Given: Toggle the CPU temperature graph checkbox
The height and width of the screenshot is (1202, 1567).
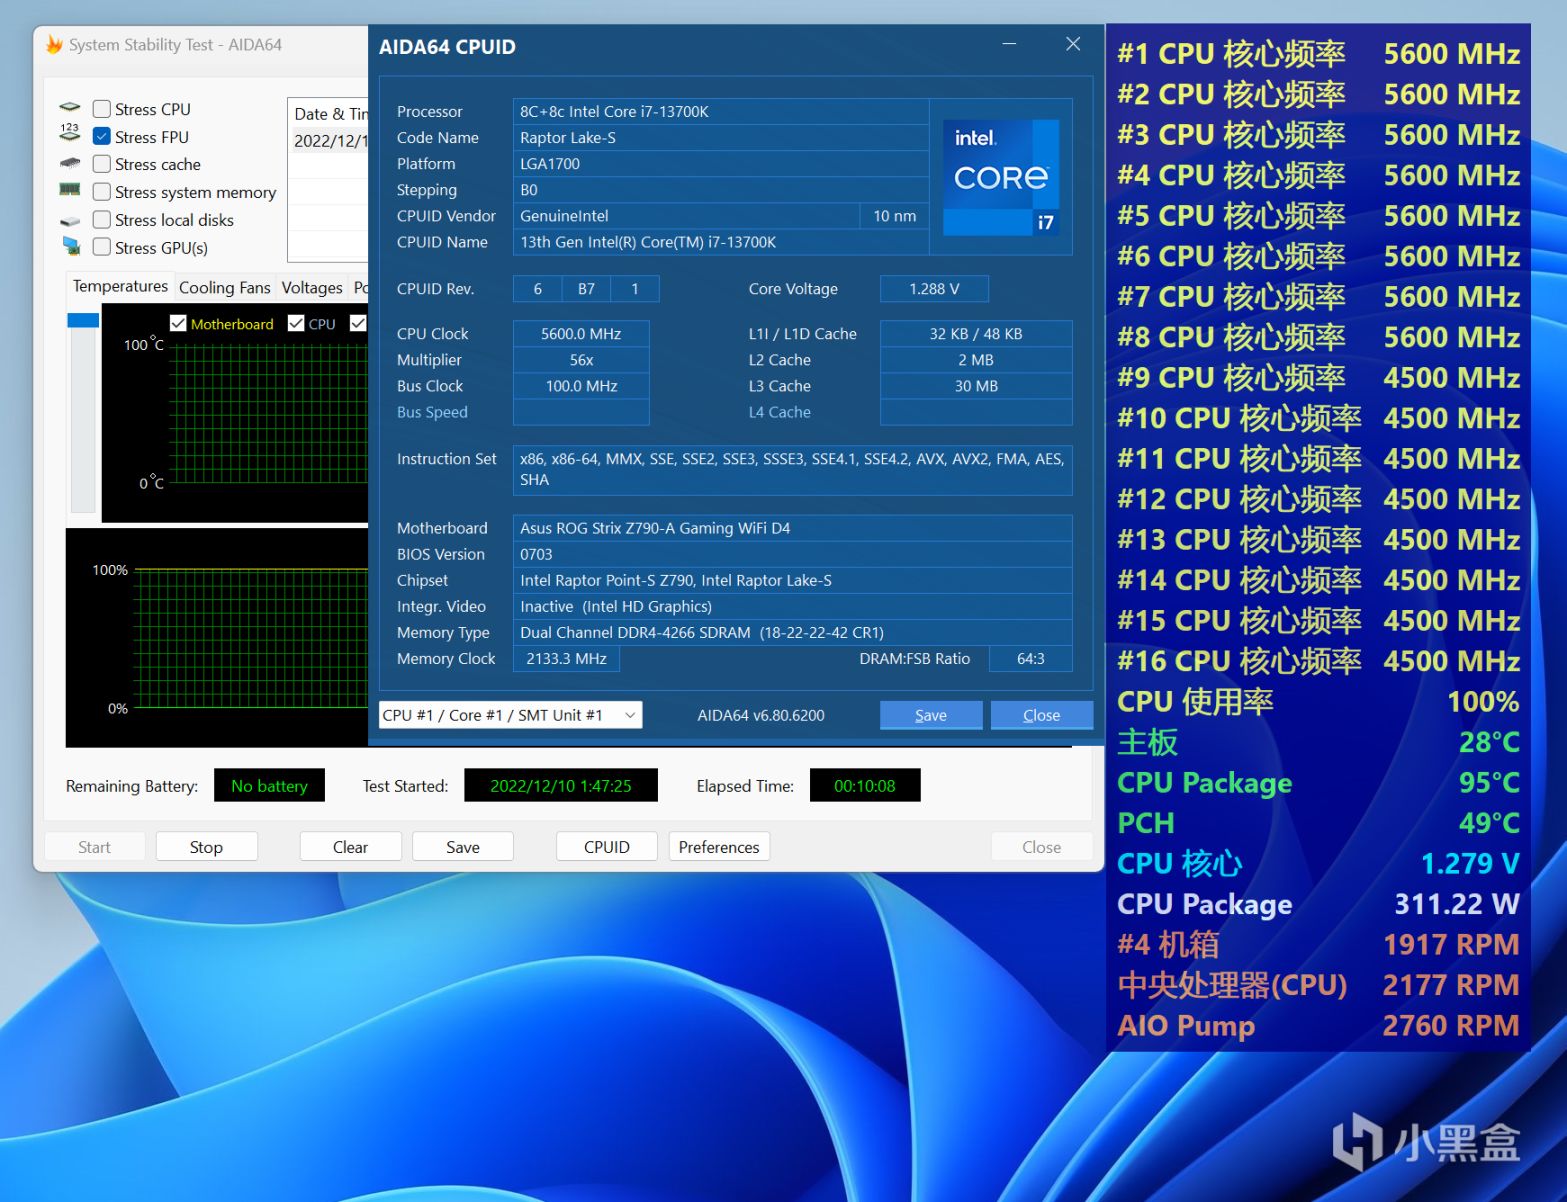Looking at the screenshot, I should pos(296,323).
